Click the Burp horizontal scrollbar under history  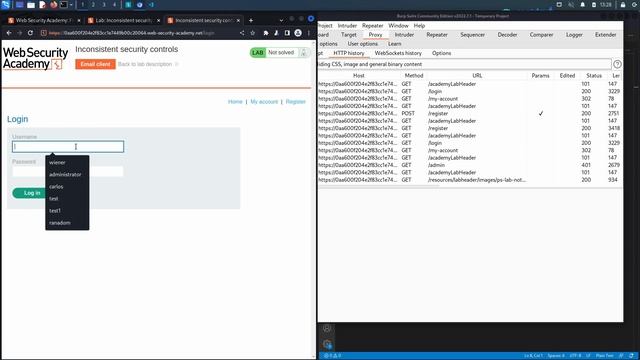point(379,186)
